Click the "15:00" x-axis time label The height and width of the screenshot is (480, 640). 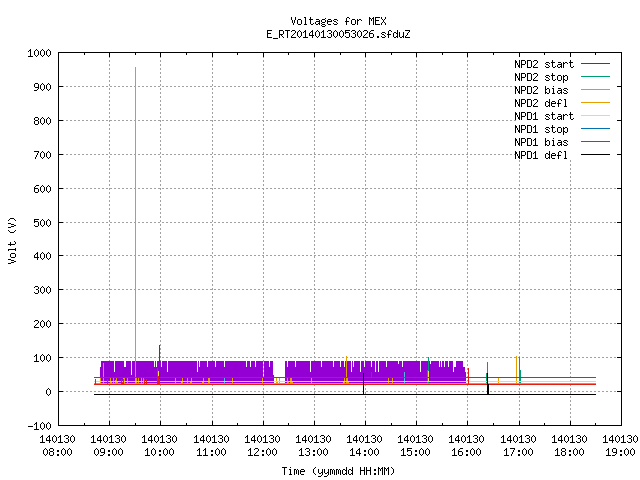point(416,453)
